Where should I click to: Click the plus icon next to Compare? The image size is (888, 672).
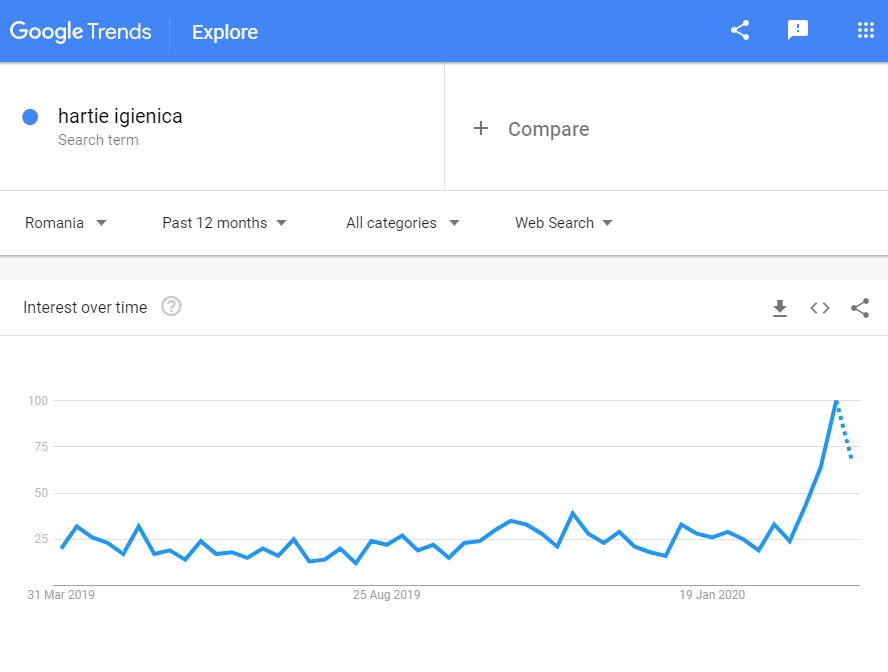481,128
